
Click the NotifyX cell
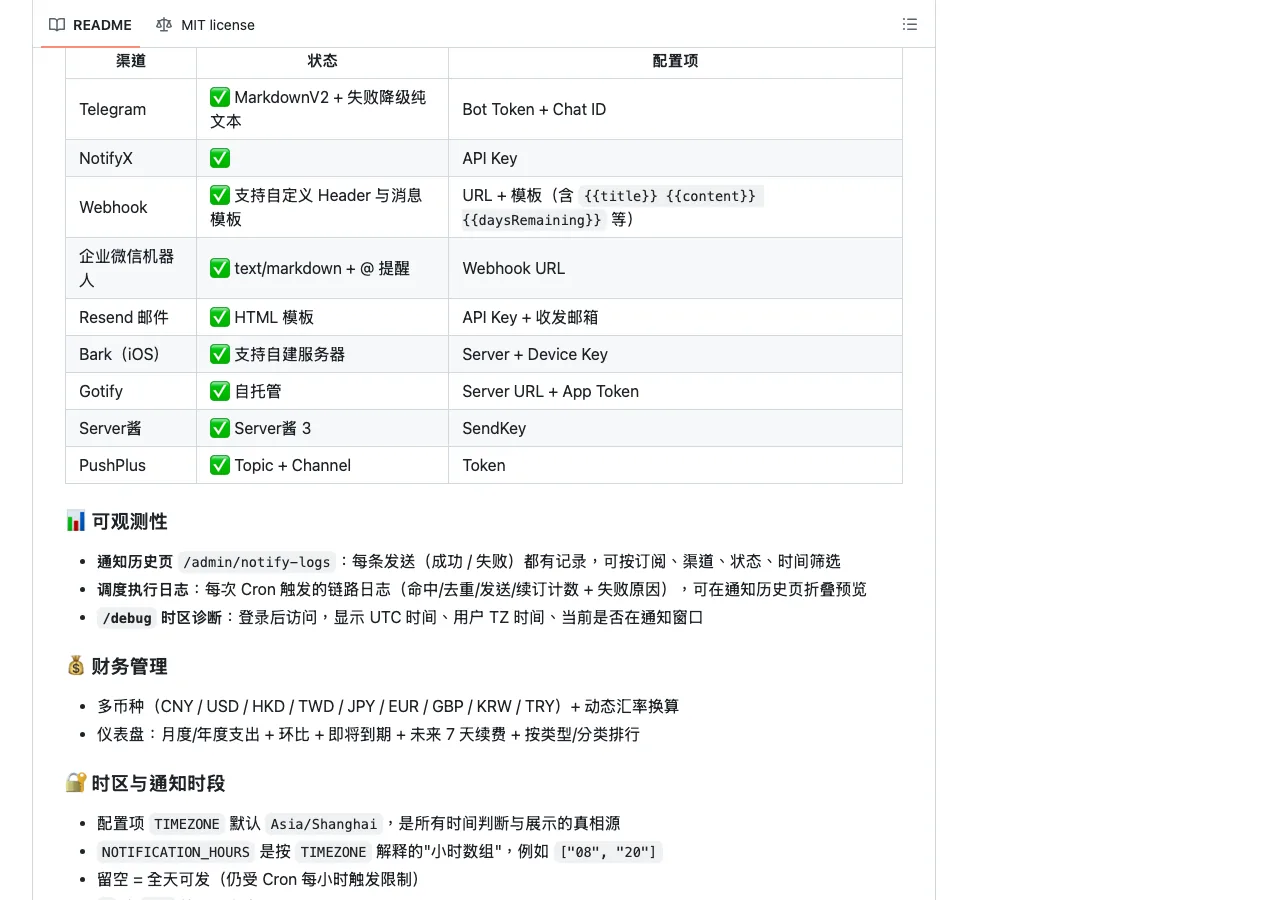131,158
